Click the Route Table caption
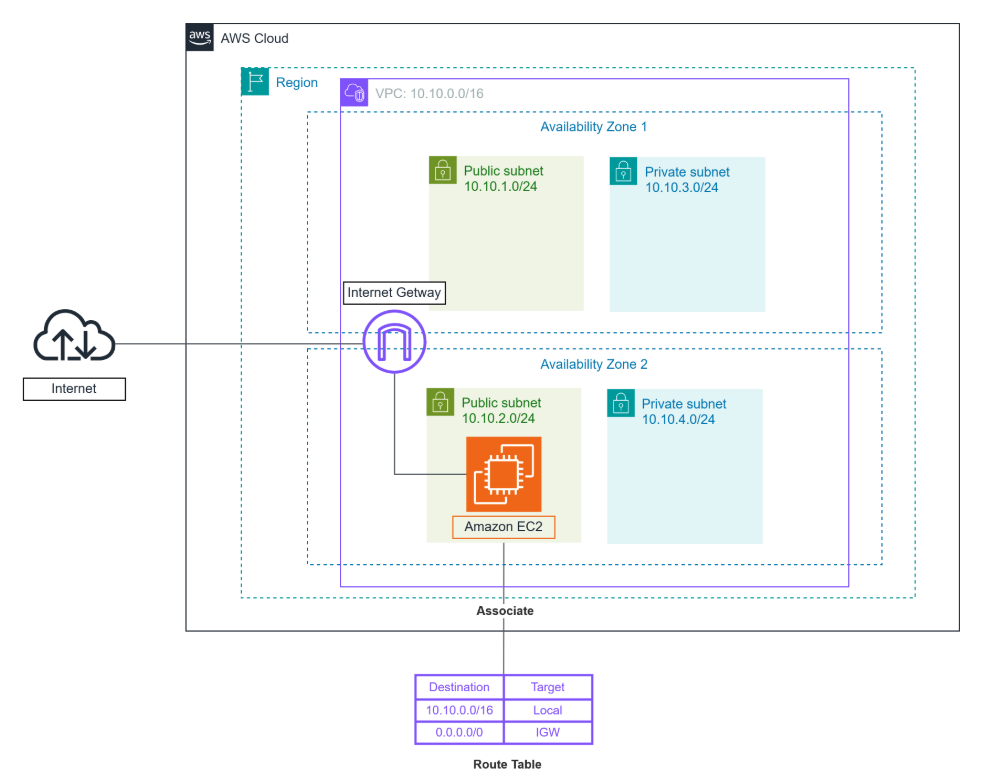The height and width of the screenshot is (781, 1005). (507, 764)
